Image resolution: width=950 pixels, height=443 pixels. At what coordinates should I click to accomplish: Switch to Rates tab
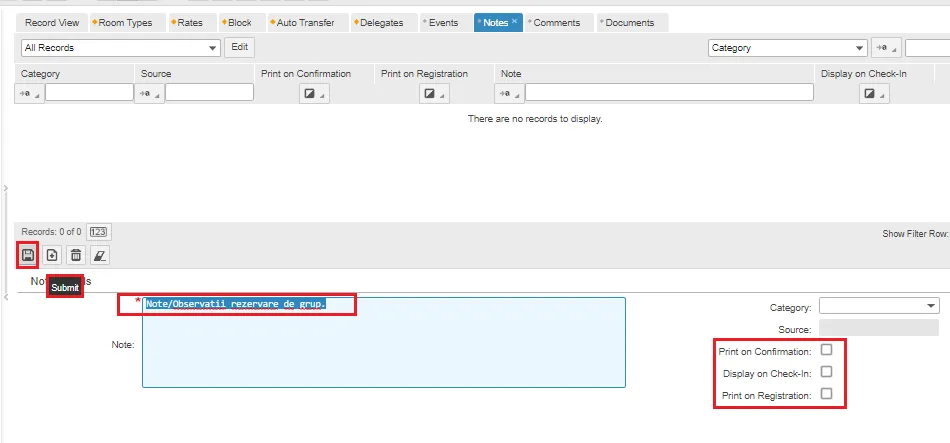click(190, 22)
